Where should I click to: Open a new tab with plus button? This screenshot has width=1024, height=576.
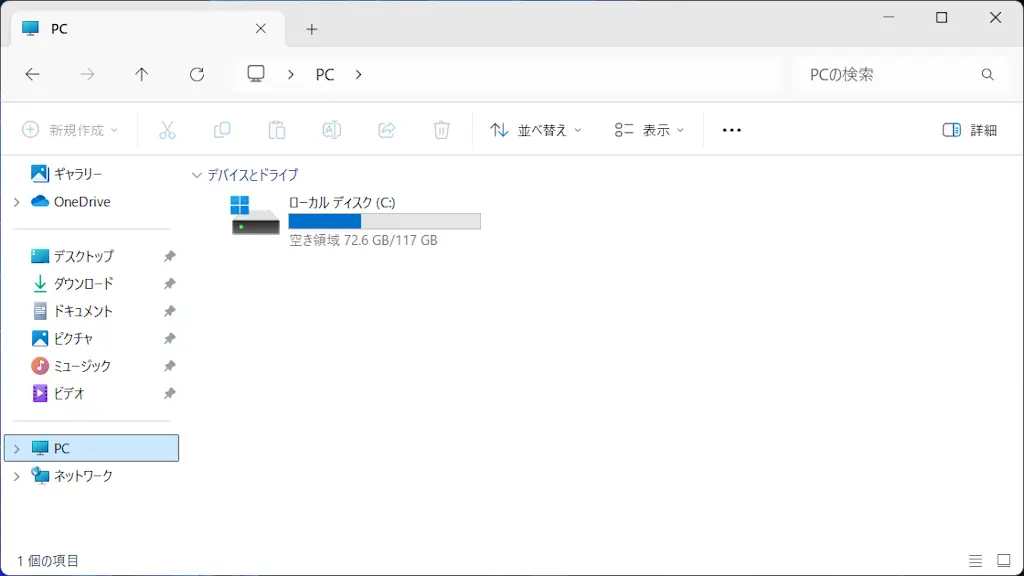(311, 29)
